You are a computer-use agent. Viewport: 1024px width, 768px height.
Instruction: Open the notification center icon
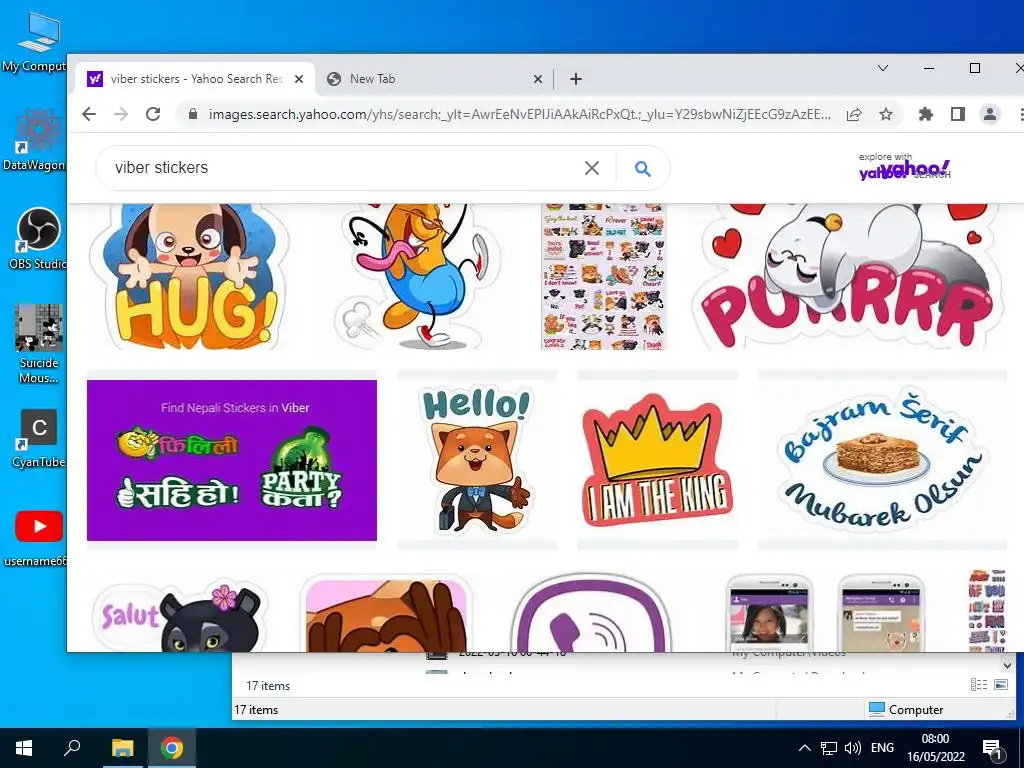(992, 749)
